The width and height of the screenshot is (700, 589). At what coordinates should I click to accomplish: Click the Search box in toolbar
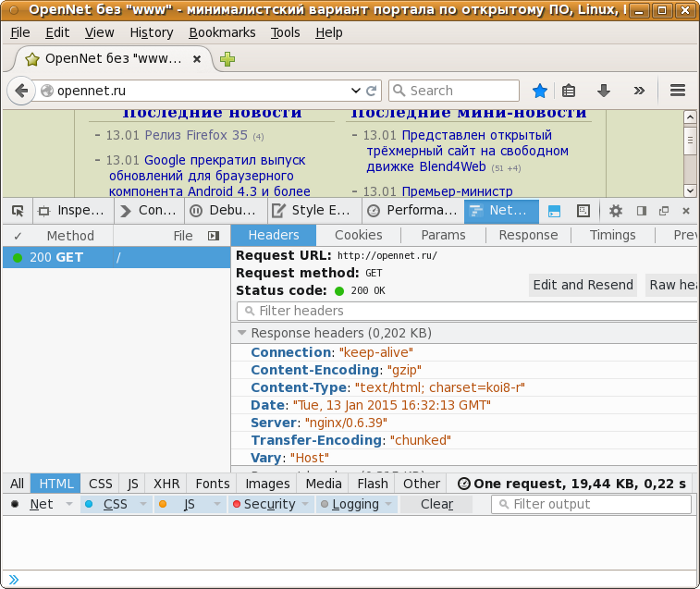(454, 91)
